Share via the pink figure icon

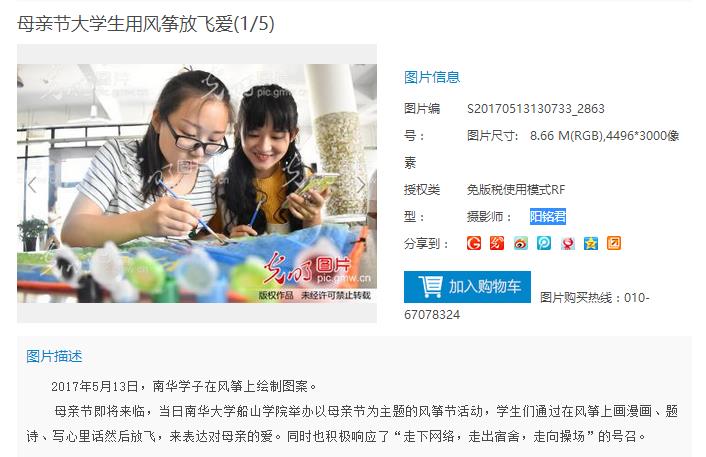567,243
